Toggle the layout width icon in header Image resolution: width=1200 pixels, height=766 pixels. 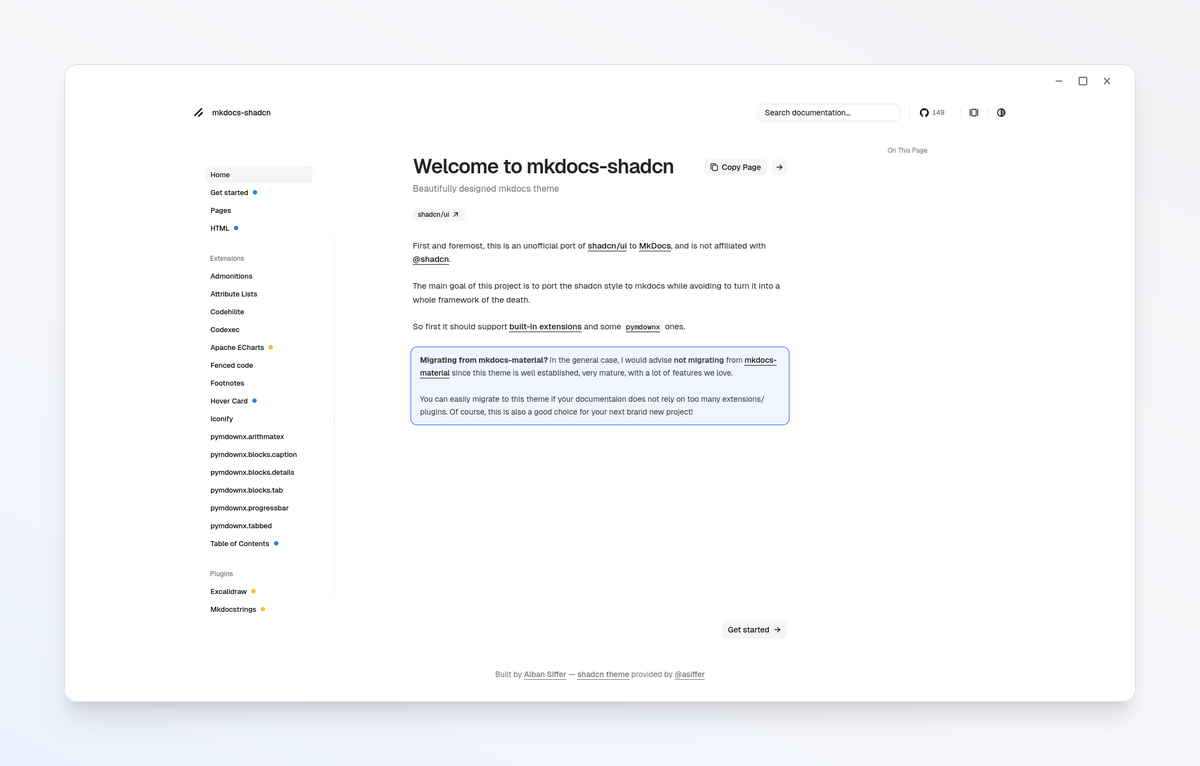pyautogui.click(x=974, y=113)
